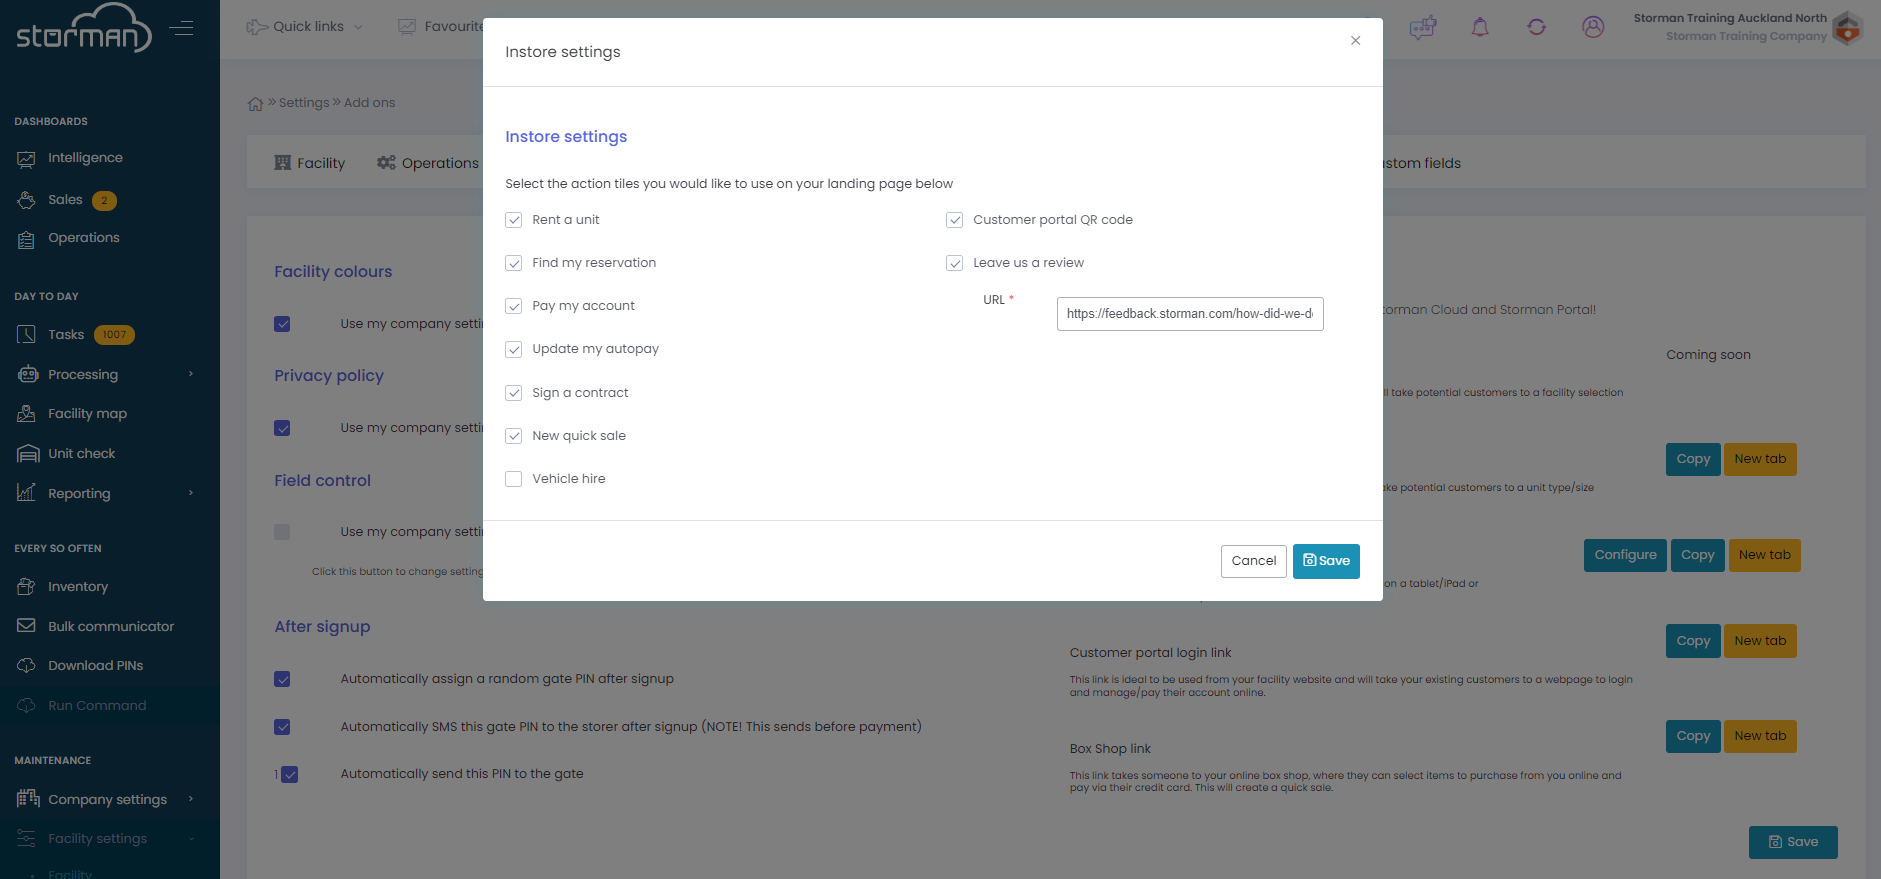Open Bulk communicator envelope icon
The image size is (1881, 879).
(x=27, y=626)
